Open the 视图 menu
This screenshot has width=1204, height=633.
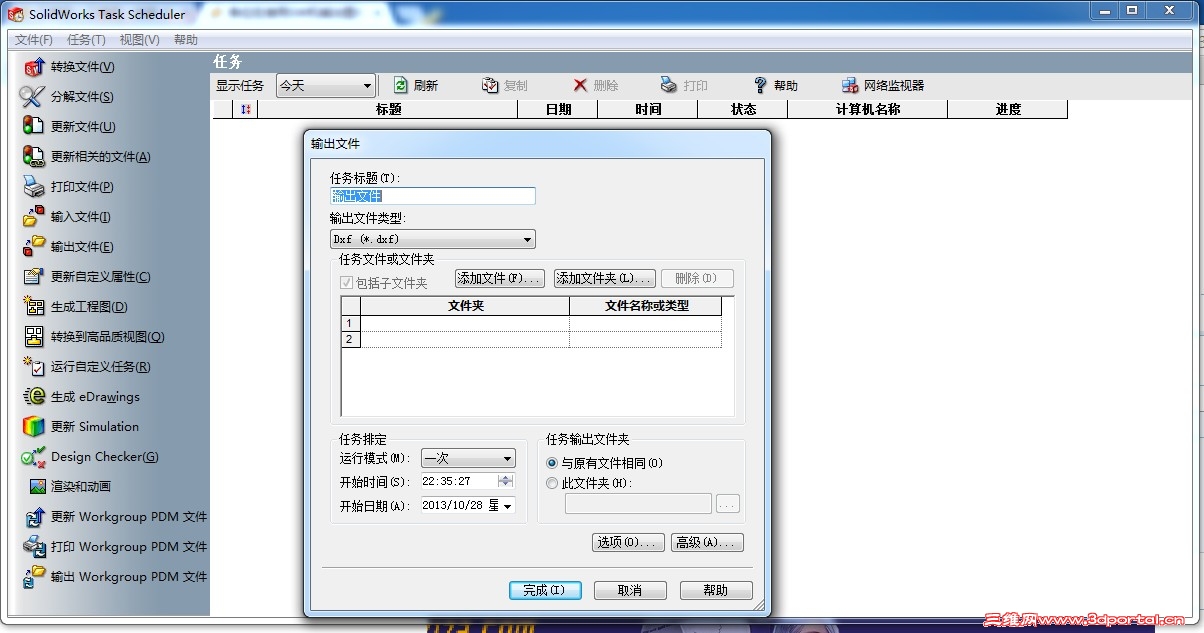point(137,39)
